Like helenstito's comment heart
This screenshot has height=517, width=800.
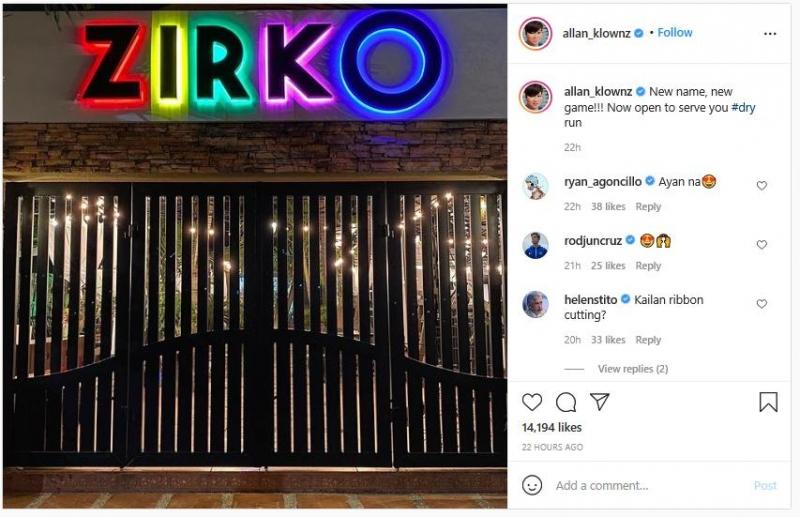[x=761, y=304]
